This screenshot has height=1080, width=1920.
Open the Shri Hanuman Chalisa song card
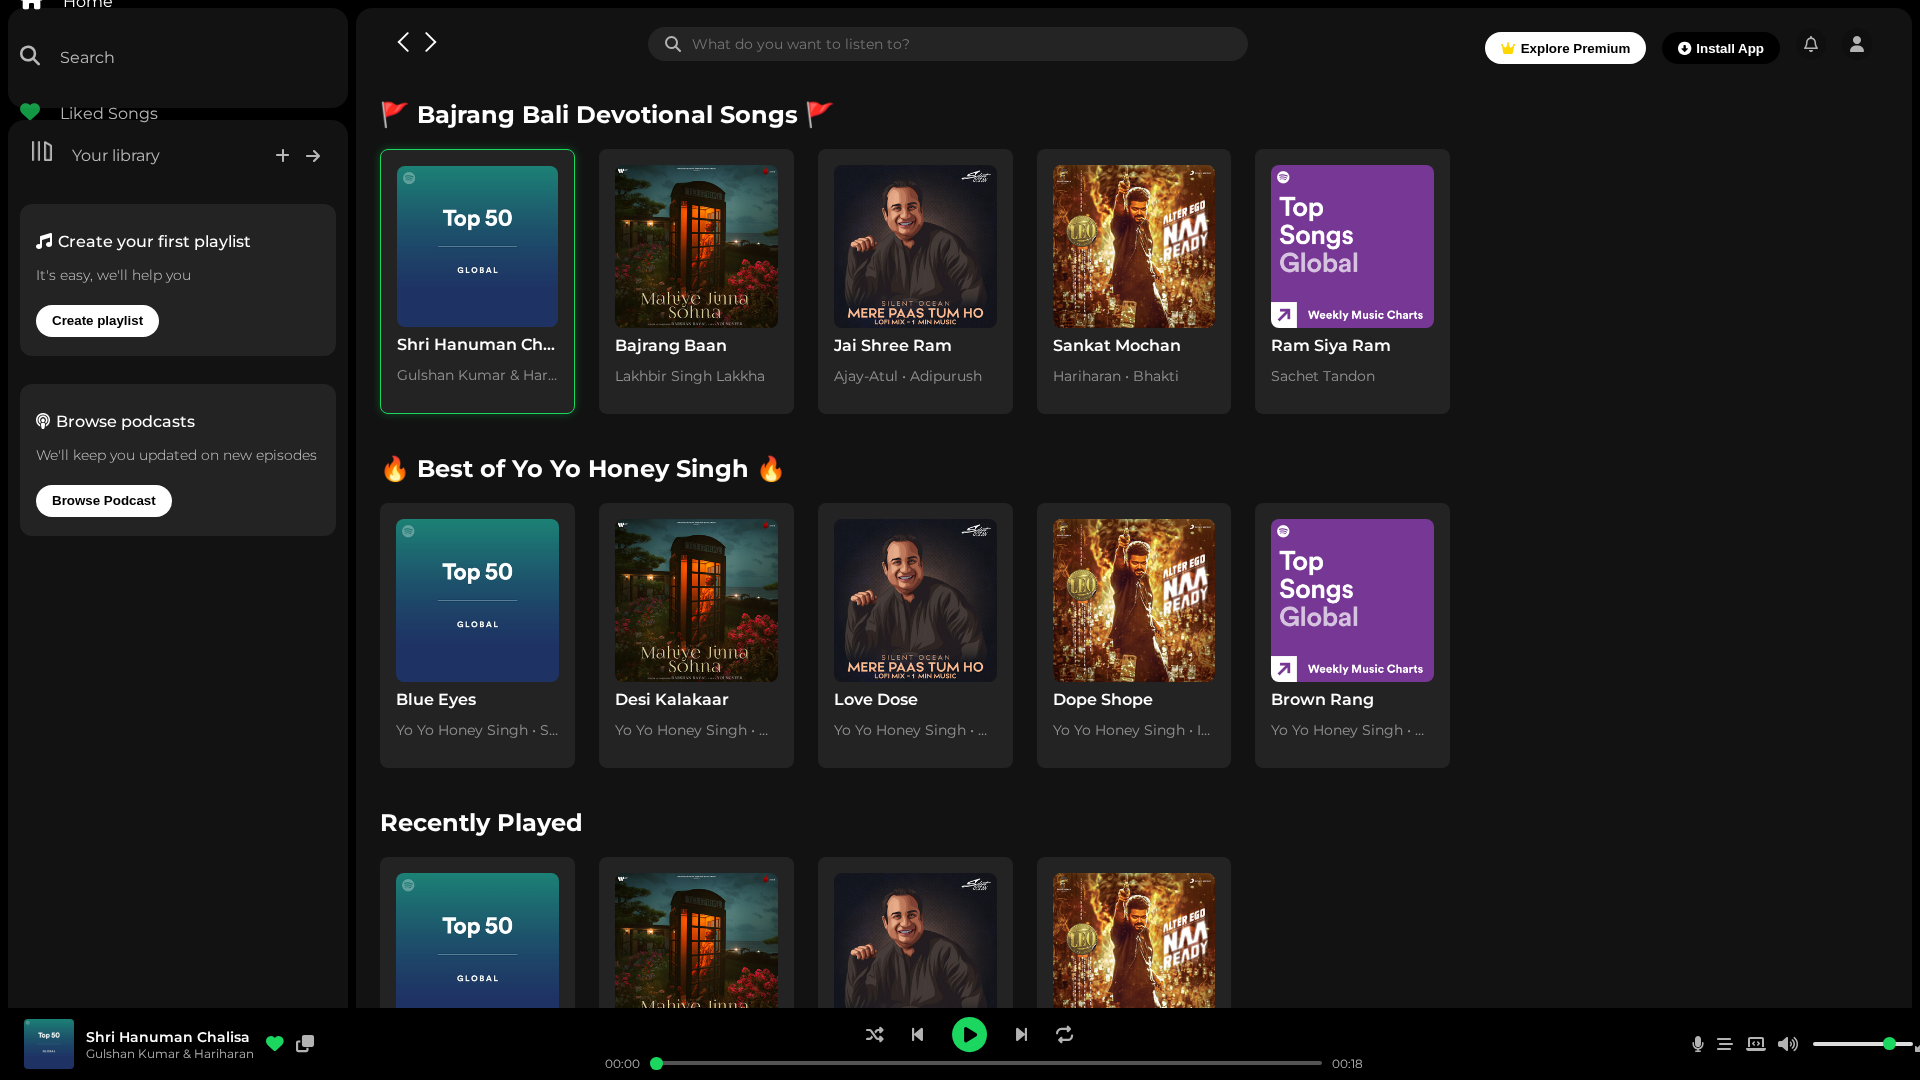pos(477,281)
